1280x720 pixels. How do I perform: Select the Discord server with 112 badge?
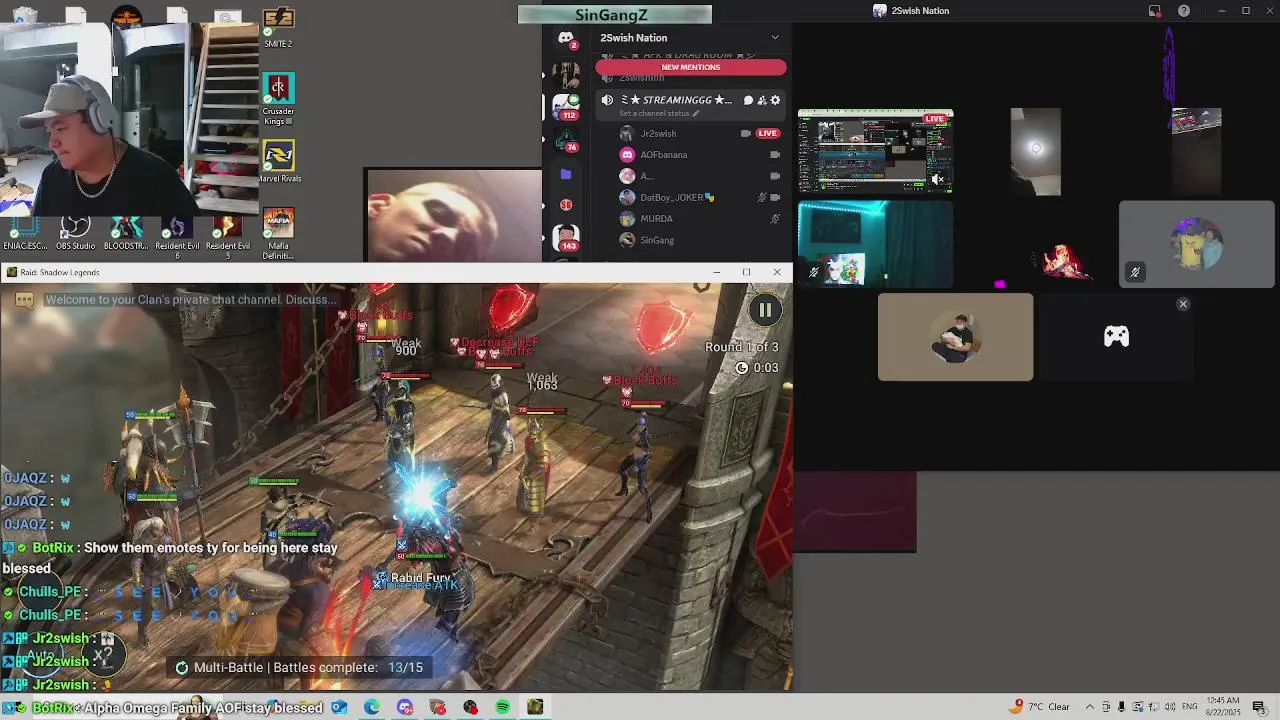pyautogui.click(x=566, y=106)
